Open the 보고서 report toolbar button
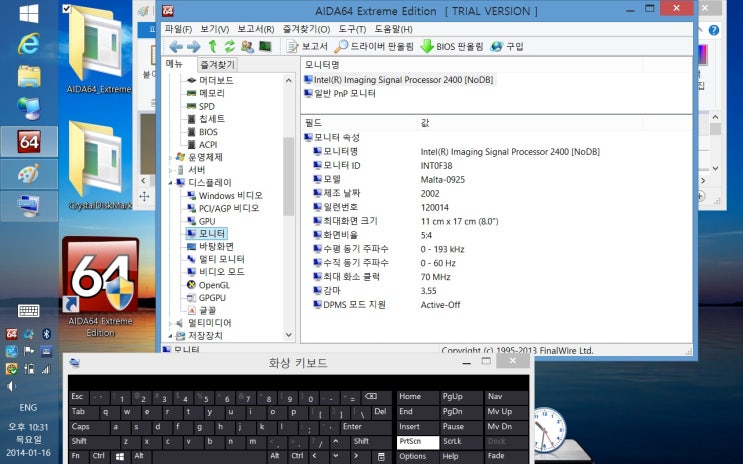Screen dimensions: 743x464 click(x=307, y=46)
